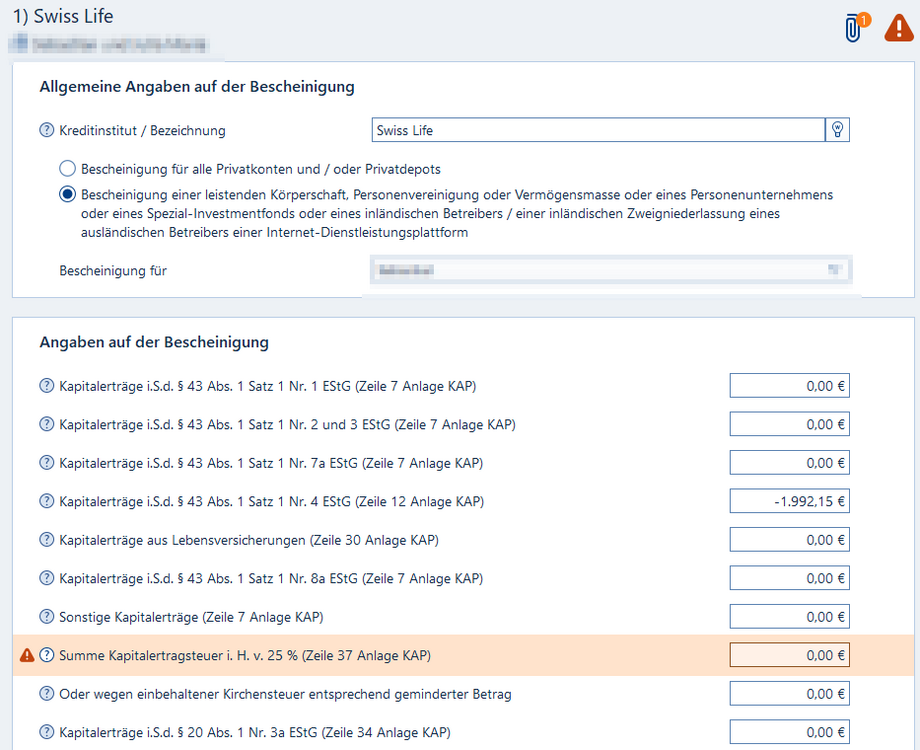Click the red warning triangle at top right
The image size is (920, 750).
(898, 29)
